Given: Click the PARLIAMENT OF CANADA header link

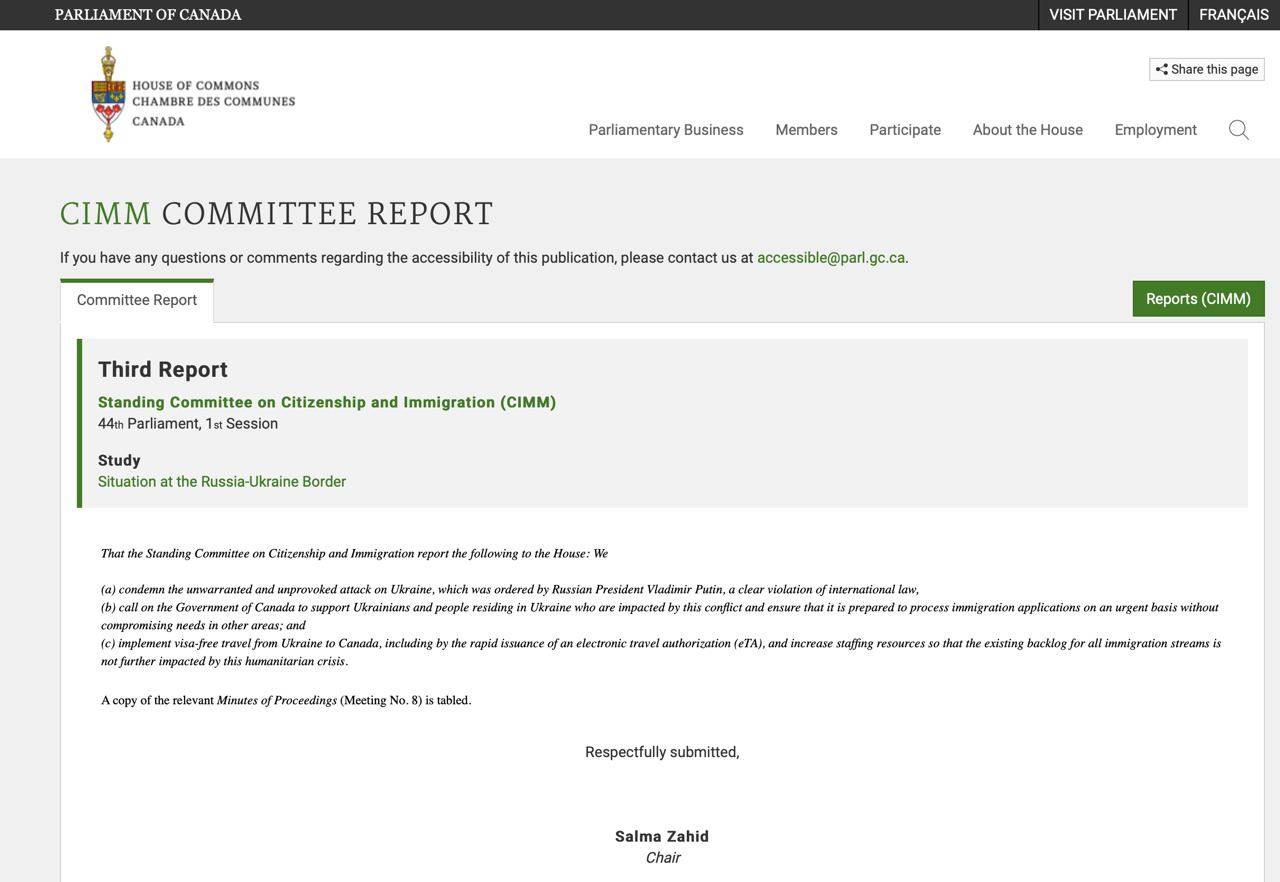Looking at the screenshot, I should tap(148, 15).
